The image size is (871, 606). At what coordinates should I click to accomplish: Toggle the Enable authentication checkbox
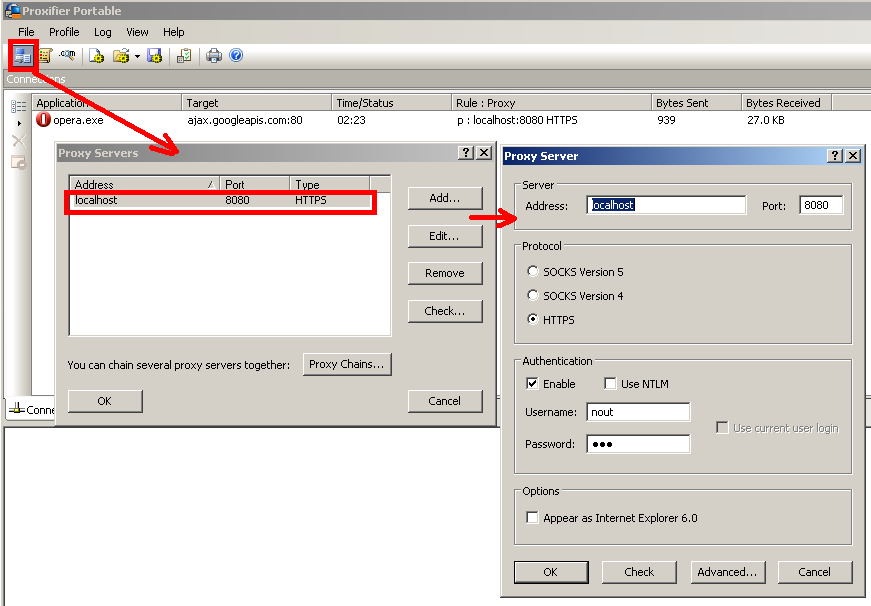532,383
